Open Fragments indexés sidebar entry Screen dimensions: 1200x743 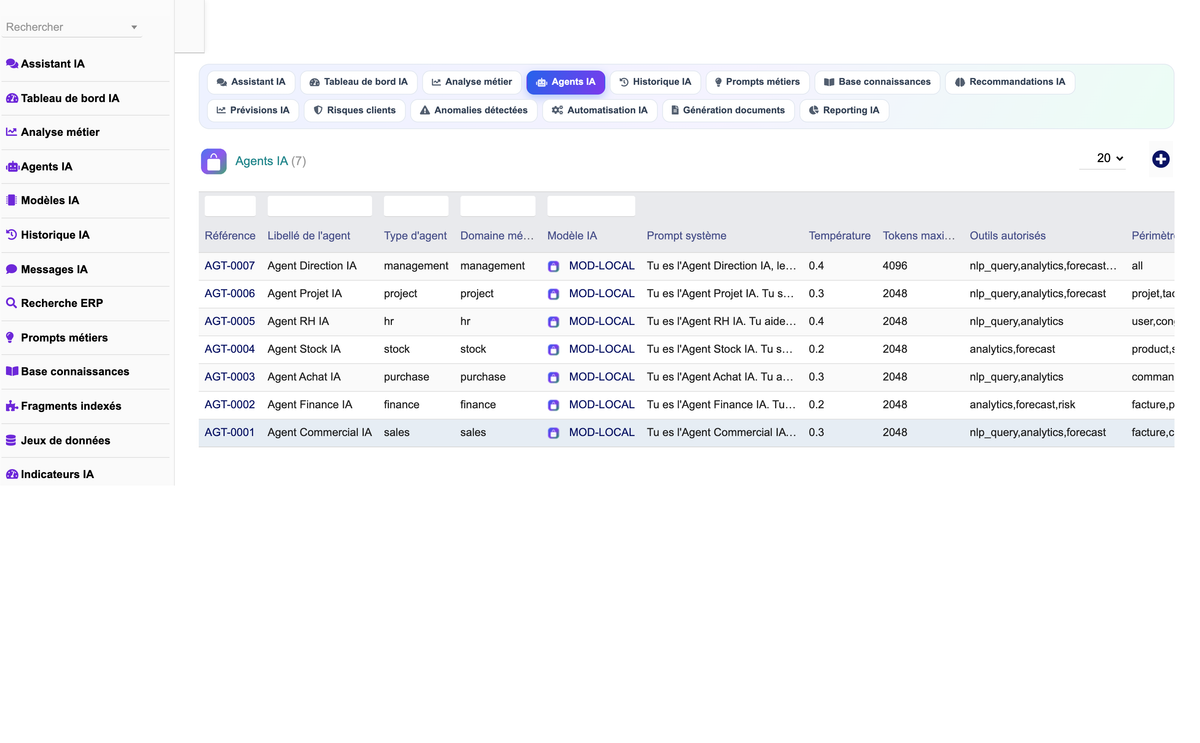coord(63,406)
